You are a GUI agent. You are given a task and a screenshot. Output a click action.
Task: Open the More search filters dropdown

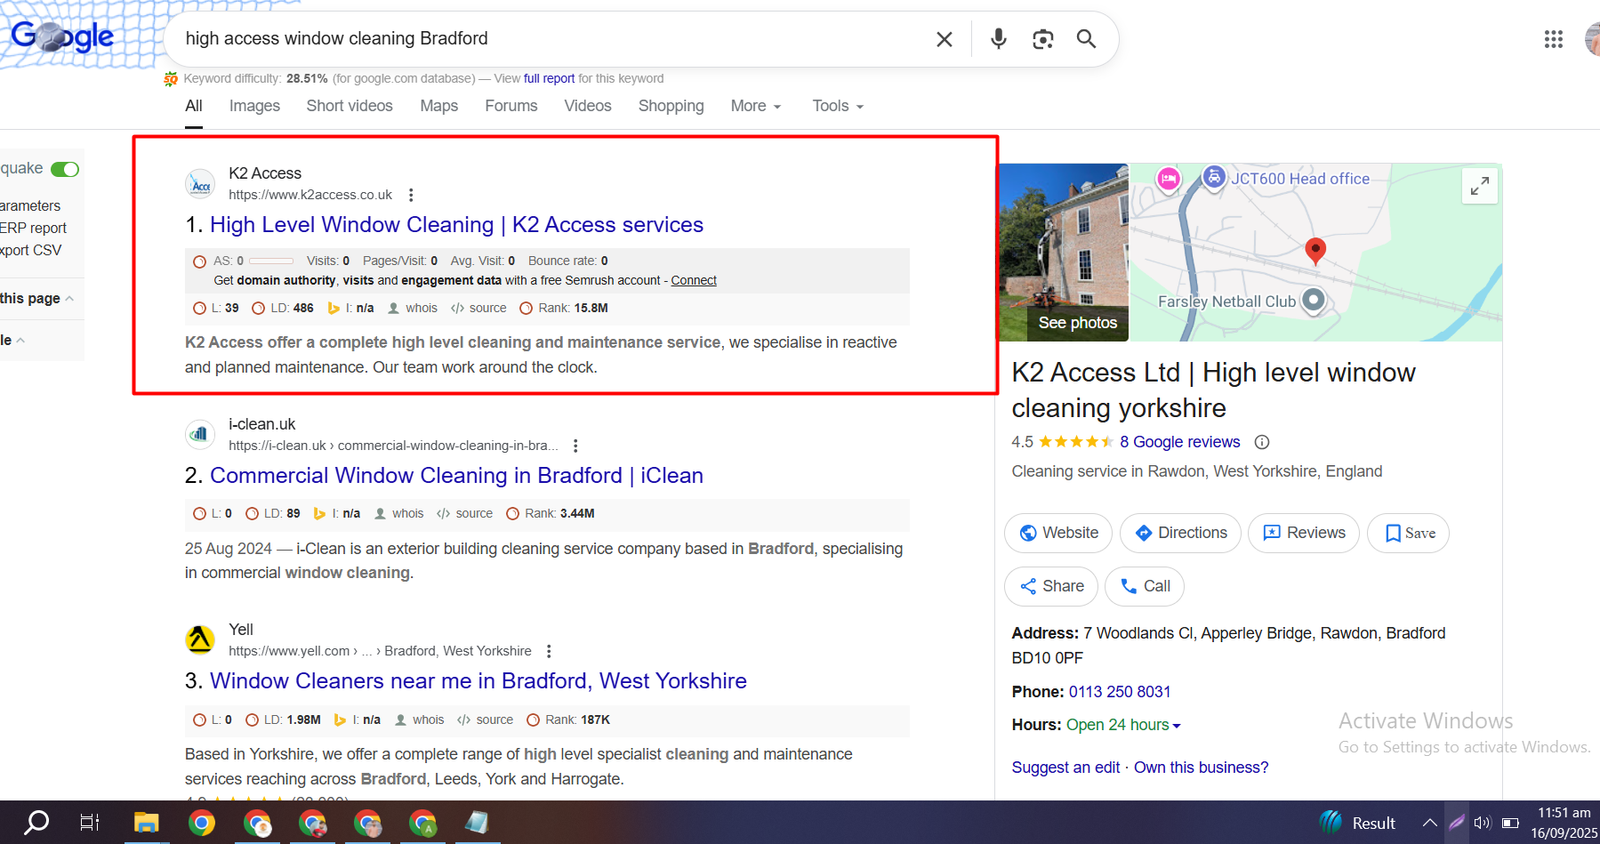pyautogui.click(x=755, y=106)
